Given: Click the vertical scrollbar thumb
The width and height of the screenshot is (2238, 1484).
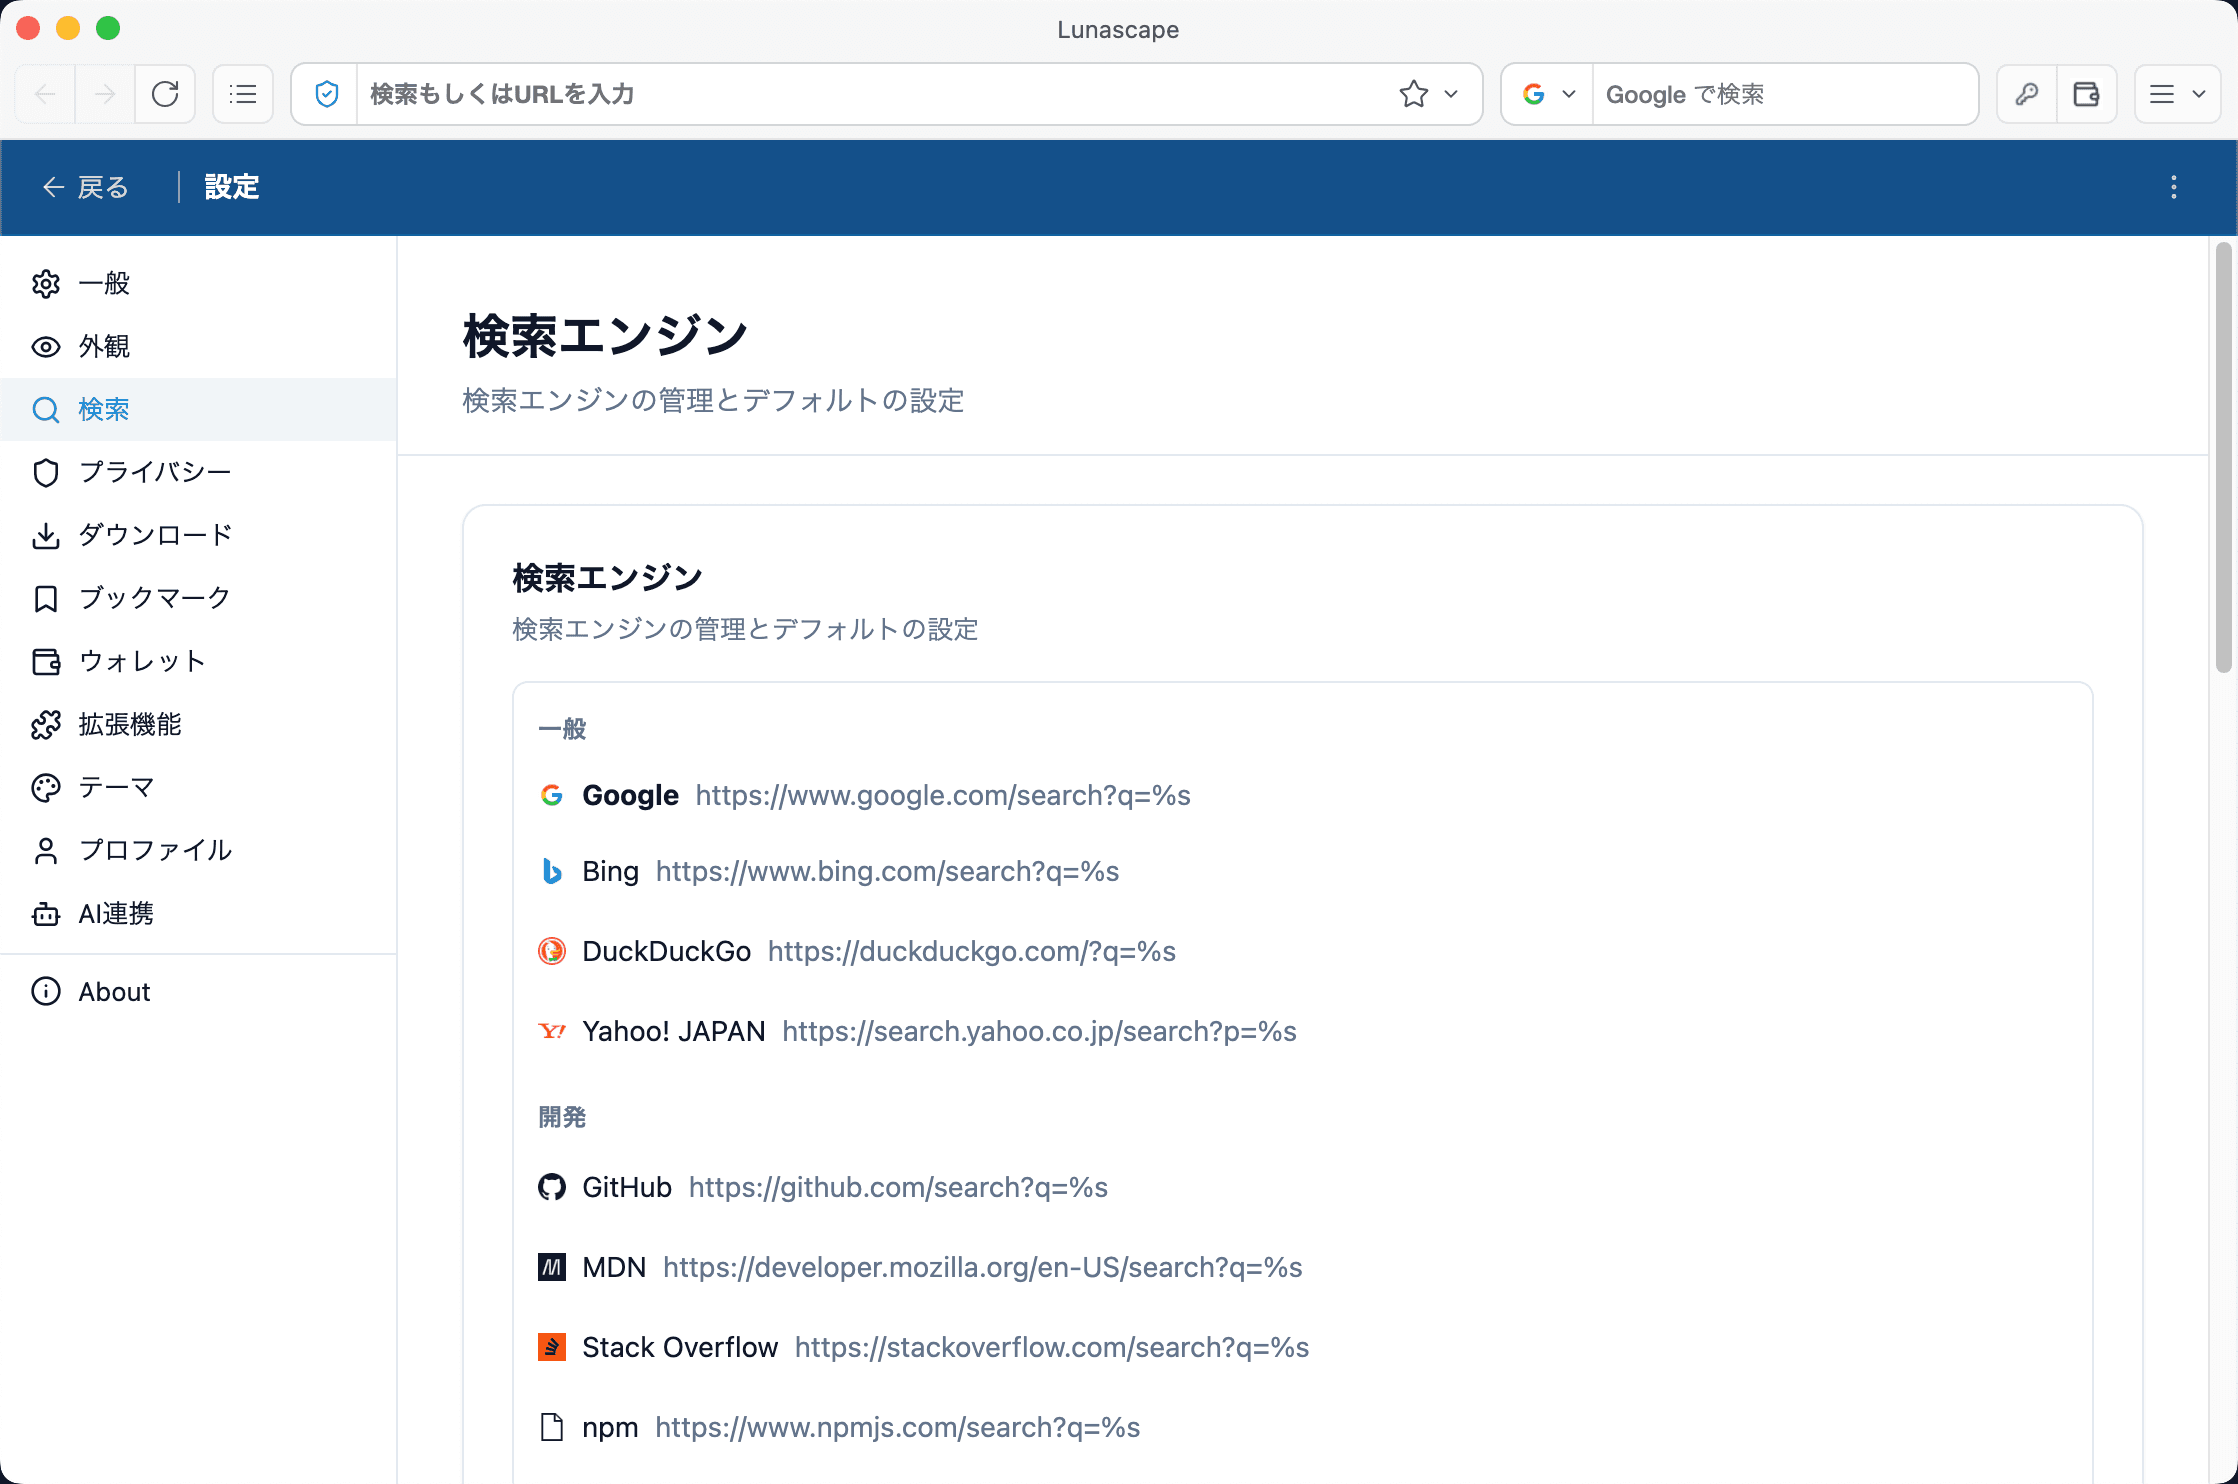Looking at the screenshot, I should tap(2223, 458).
